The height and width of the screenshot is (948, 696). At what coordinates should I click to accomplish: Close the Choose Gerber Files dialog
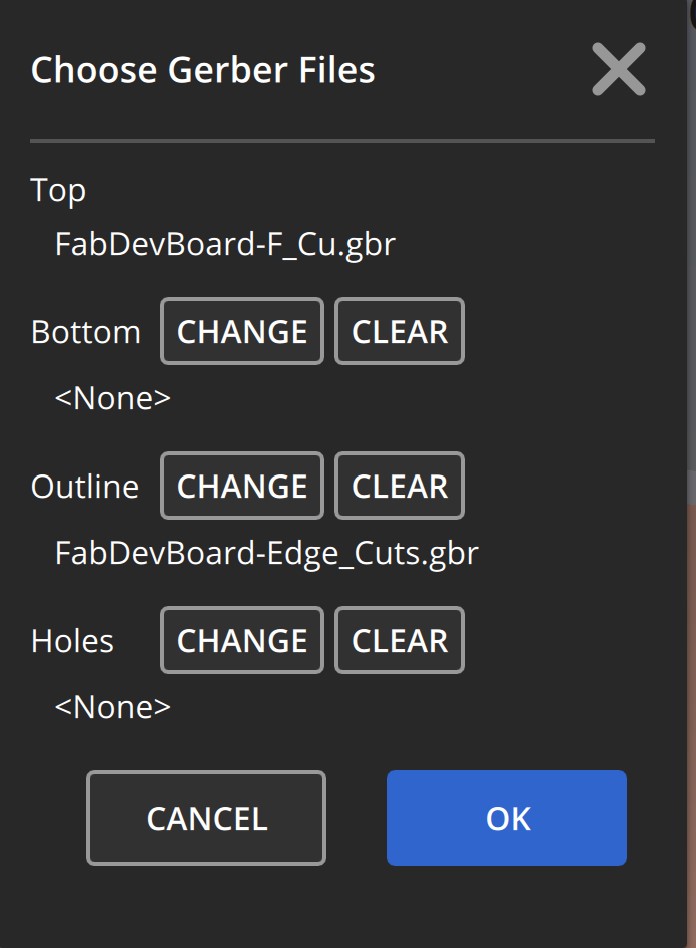click(618, 70)
